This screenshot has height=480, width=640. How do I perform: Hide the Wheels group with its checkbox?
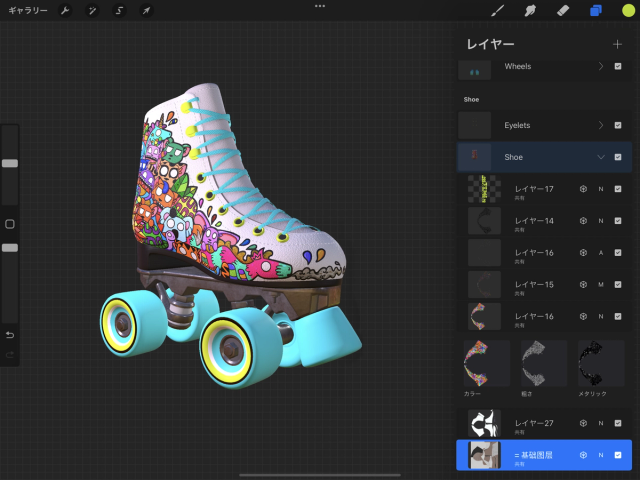617,66
